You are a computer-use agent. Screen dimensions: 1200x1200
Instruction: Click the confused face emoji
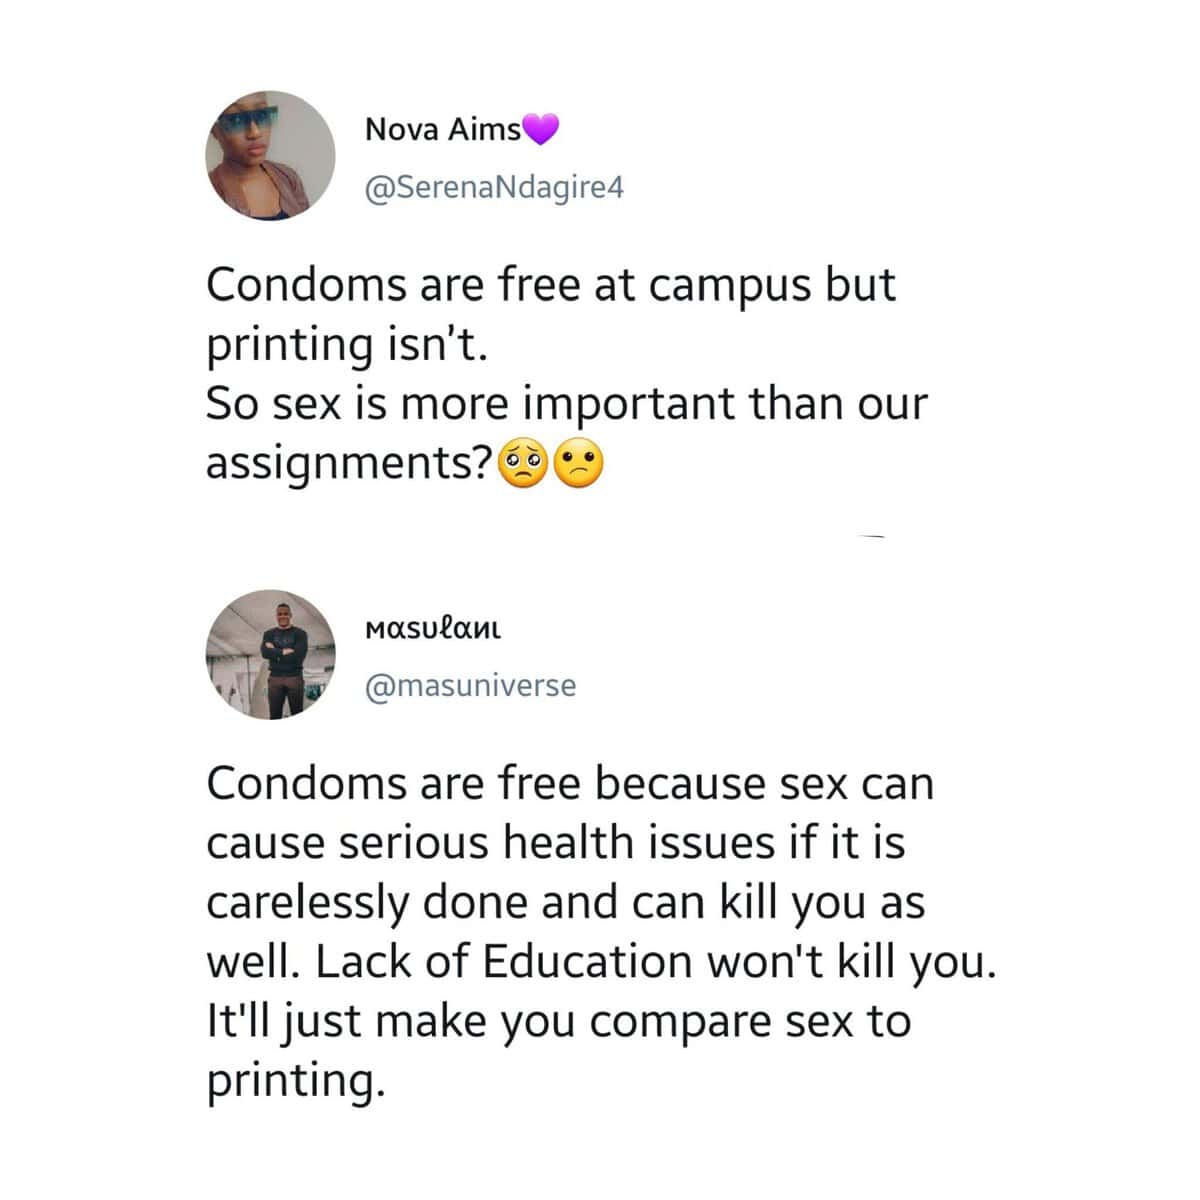point(580,465)
